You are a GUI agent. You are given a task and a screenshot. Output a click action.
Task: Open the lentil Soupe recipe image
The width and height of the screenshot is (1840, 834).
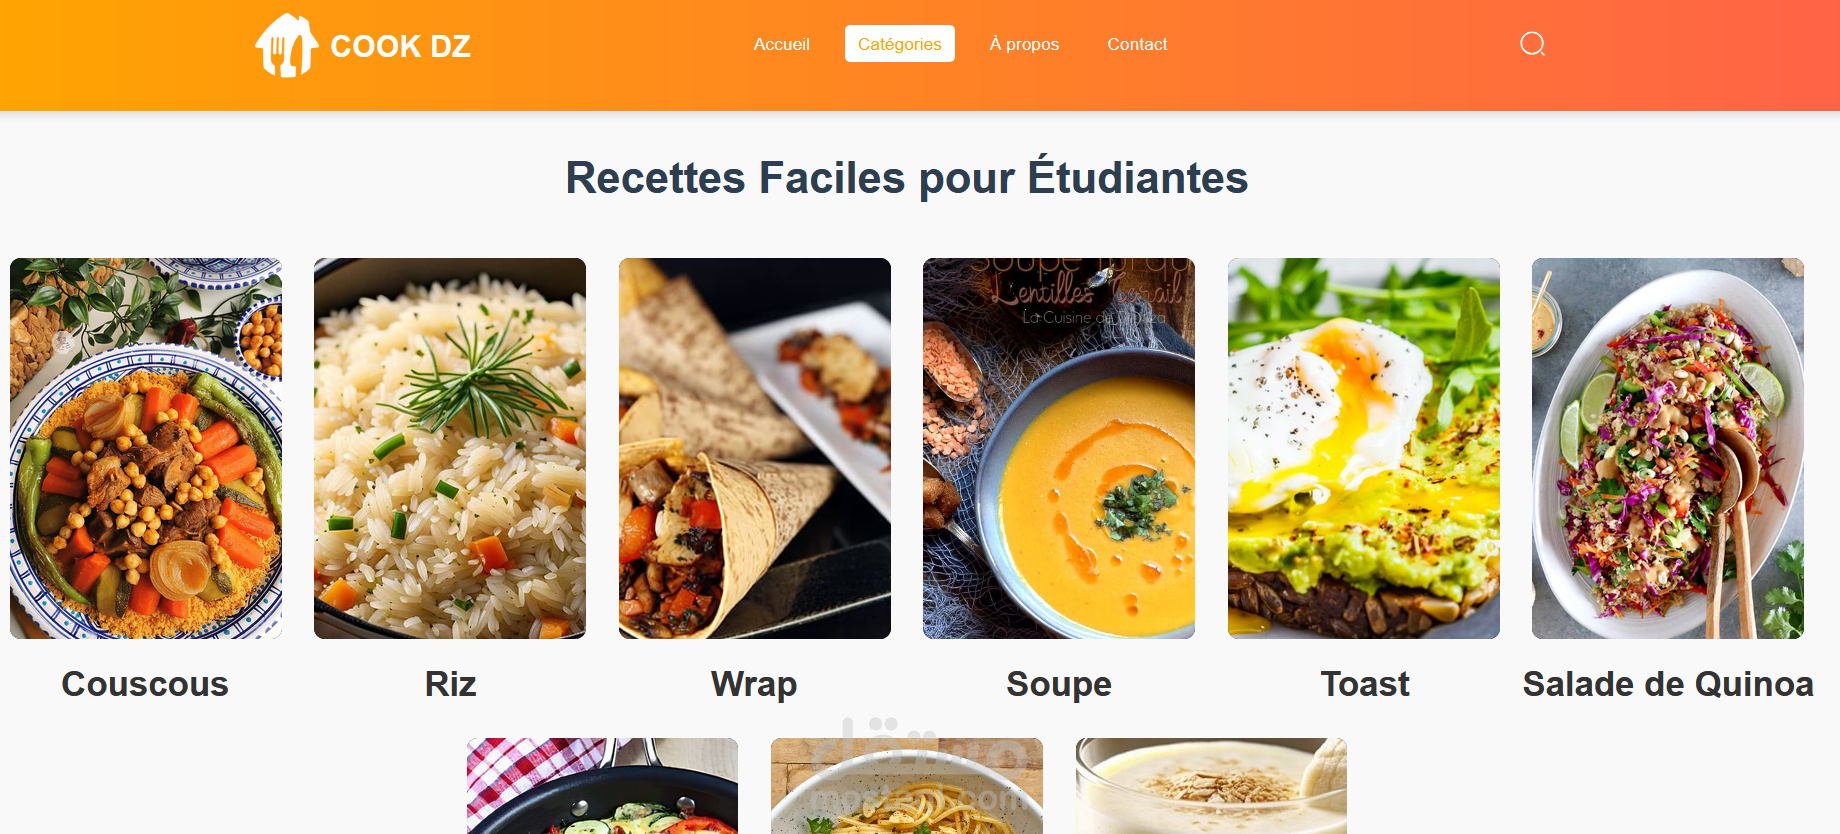pyautogui.click(x=1059, y=448)
